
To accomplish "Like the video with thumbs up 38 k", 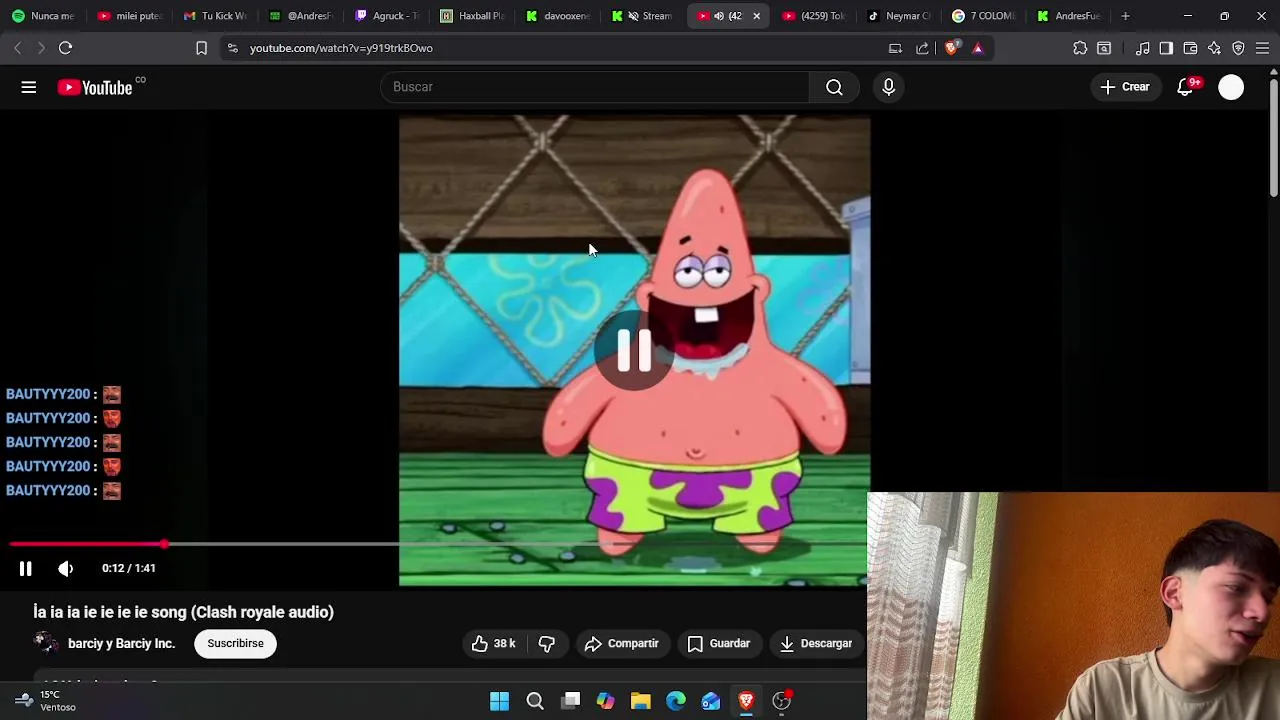I will (494, 643).
